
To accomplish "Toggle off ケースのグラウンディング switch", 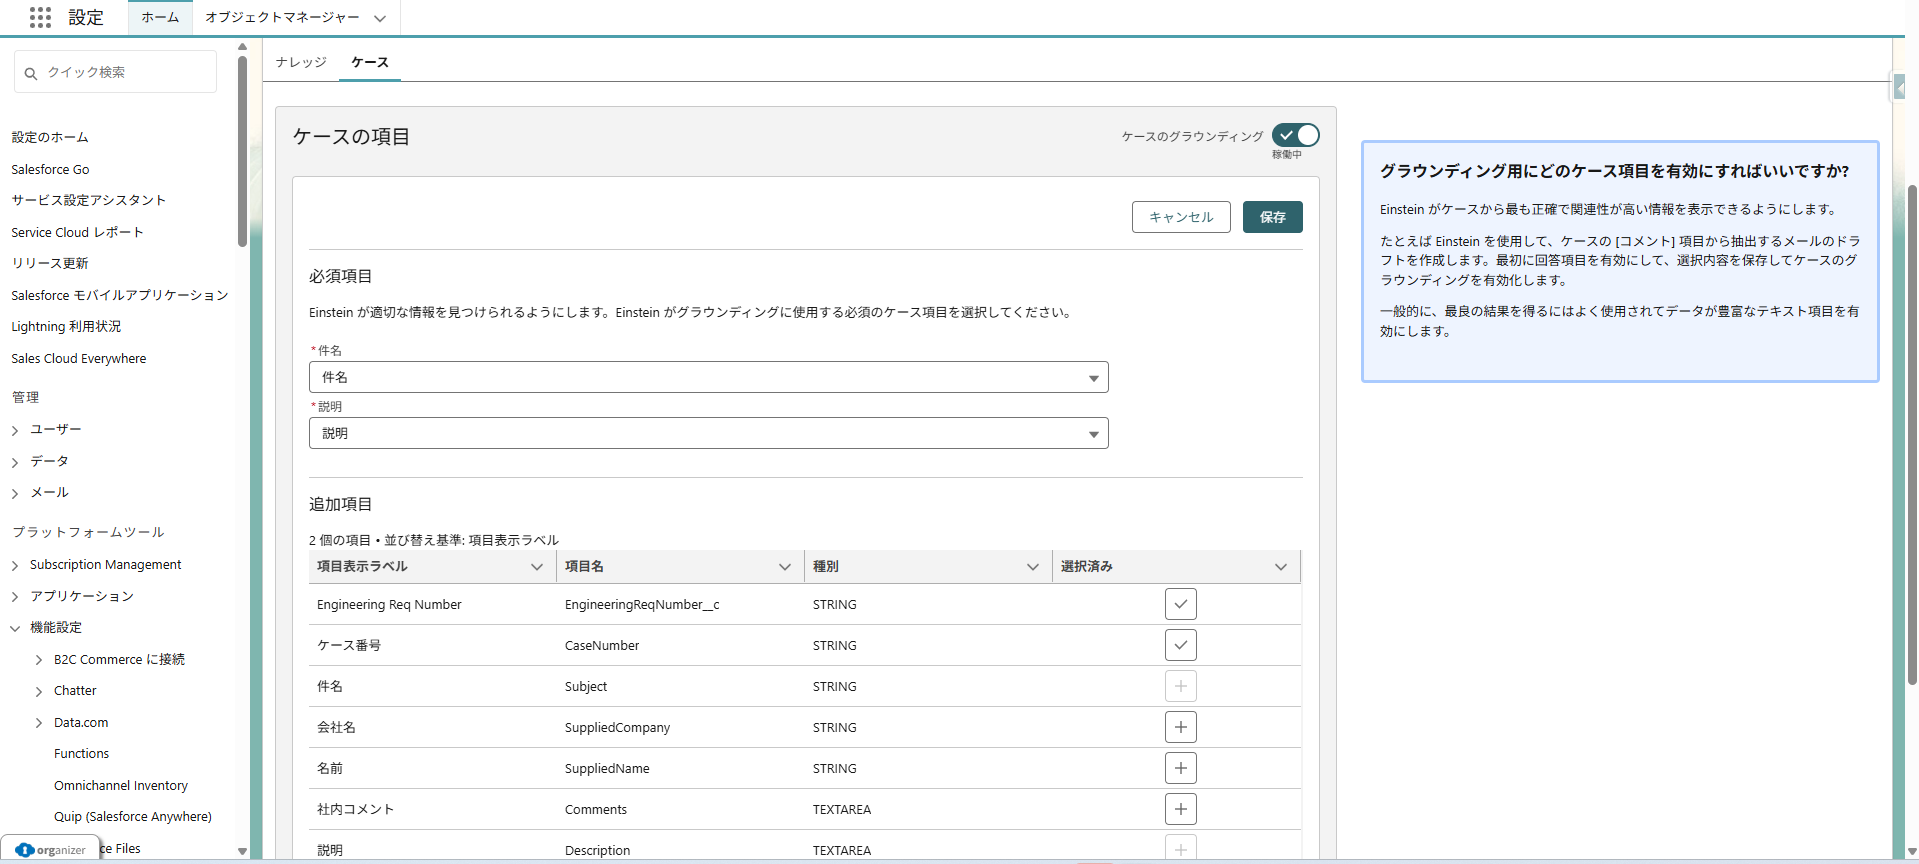I will coord(1296,135).
